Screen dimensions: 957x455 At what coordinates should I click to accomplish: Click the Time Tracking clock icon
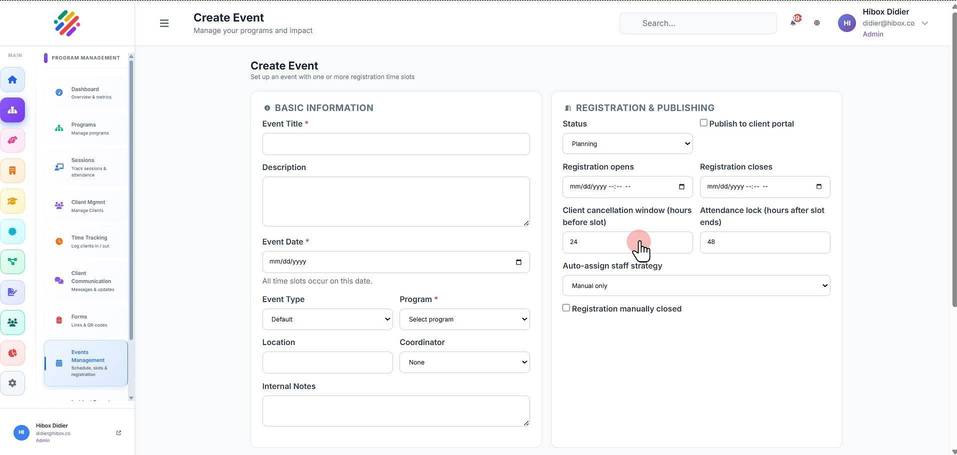(59, 241)
